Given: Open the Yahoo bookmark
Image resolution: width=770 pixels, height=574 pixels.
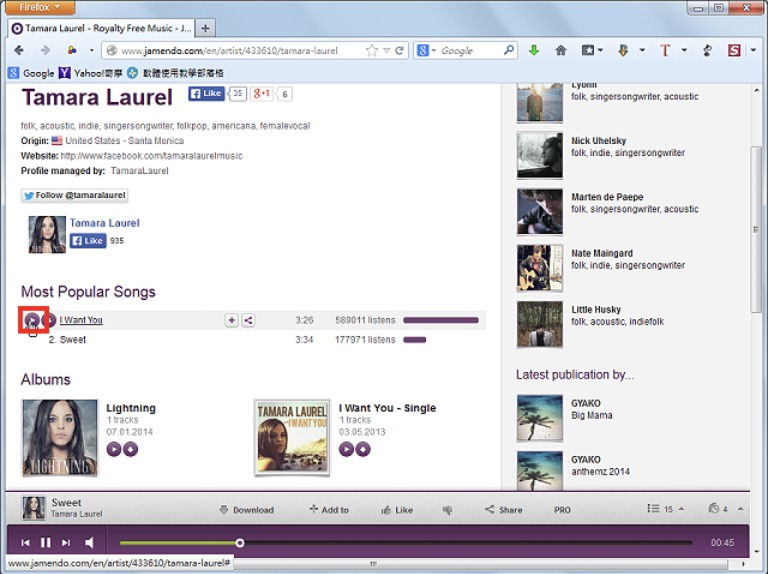Looking at the screenshot, I should [x=90, y=73].
